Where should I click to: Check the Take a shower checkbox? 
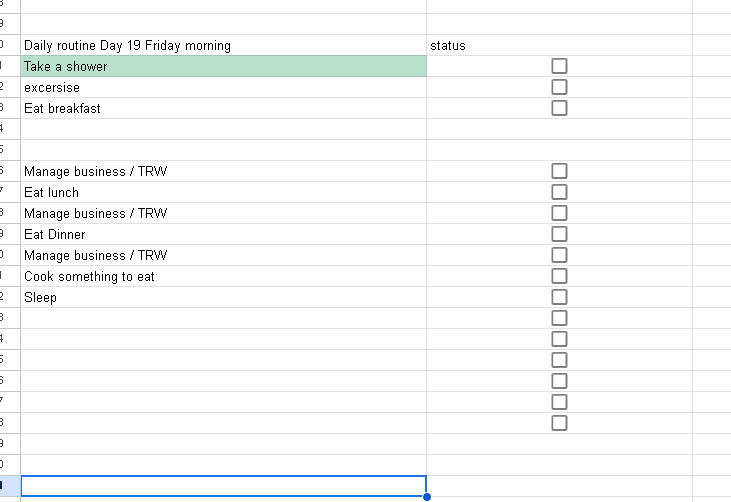point(559,66)
